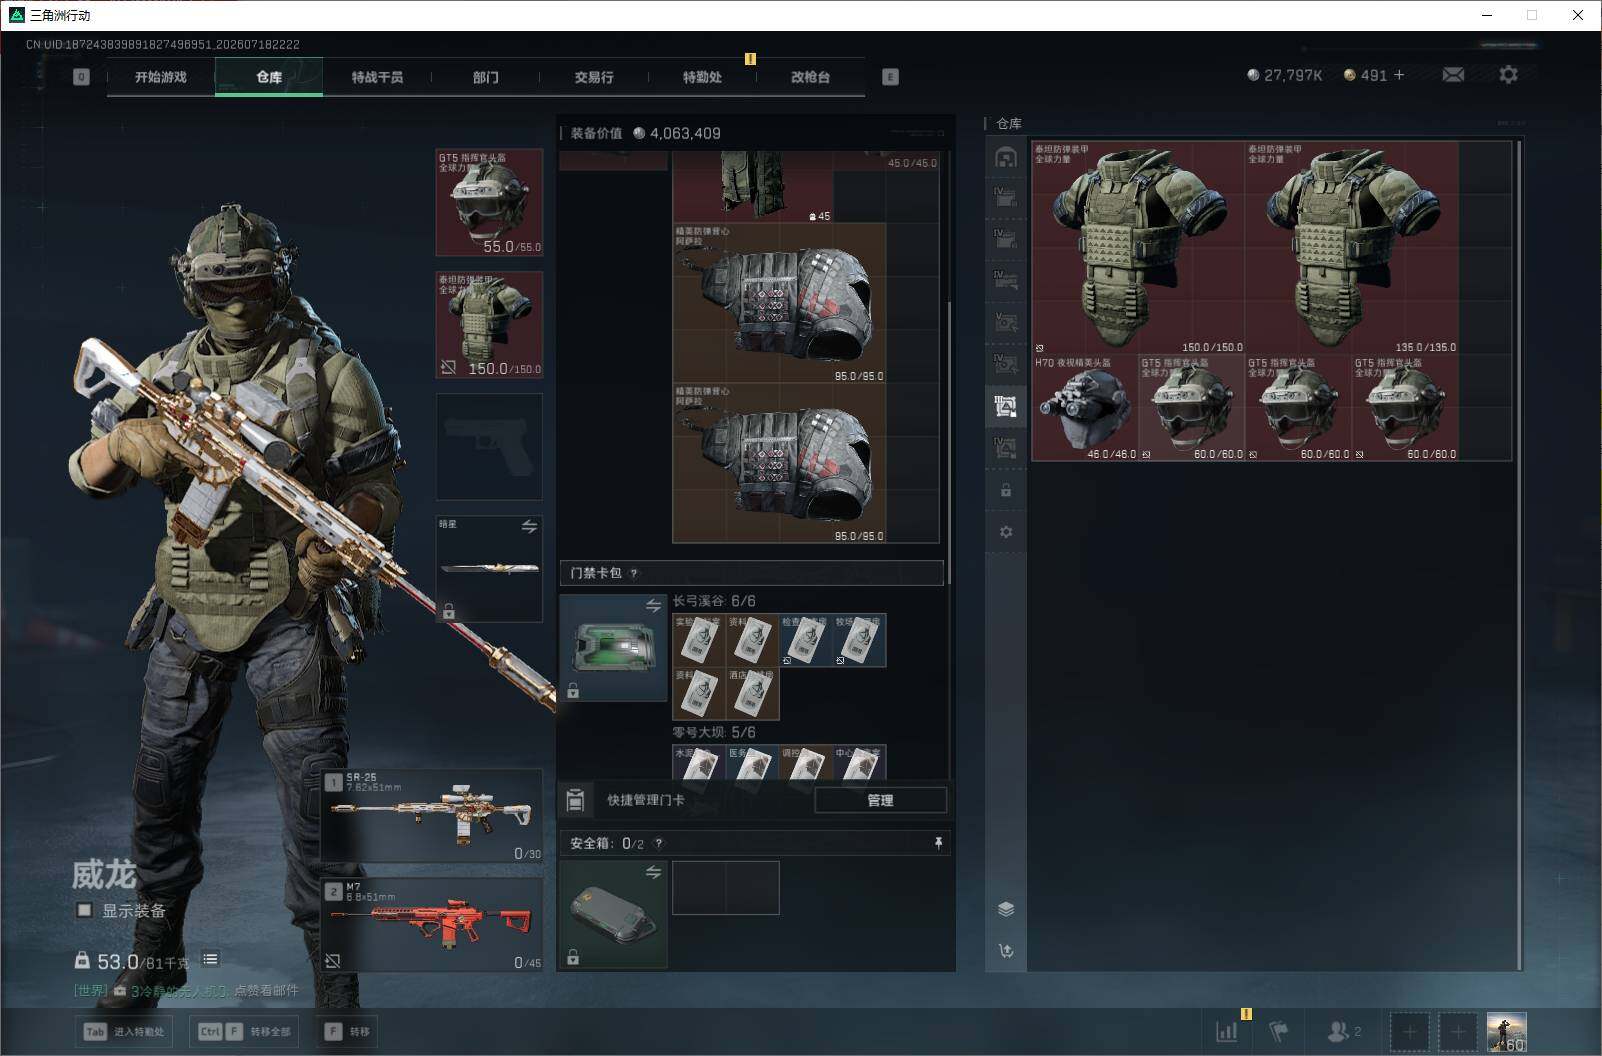1602x1056 pixels.
Task: Open the world chat message line
Action: 186,991
